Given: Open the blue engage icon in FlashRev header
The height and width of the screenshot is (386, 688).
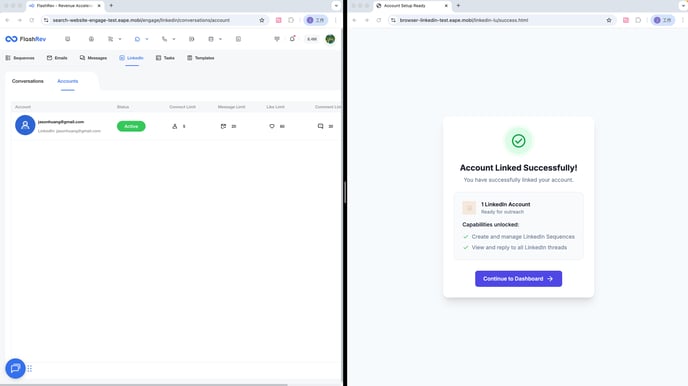Looking at the screenshot, I should [x=137, y=39].
